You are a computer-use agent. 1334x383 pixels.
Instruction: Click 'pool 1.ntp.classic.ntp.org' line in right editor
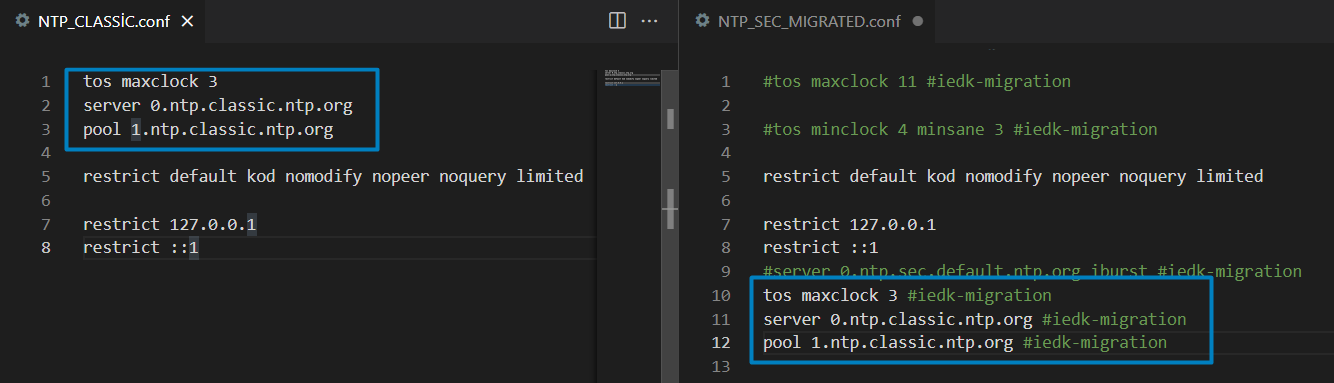(964, 342)
